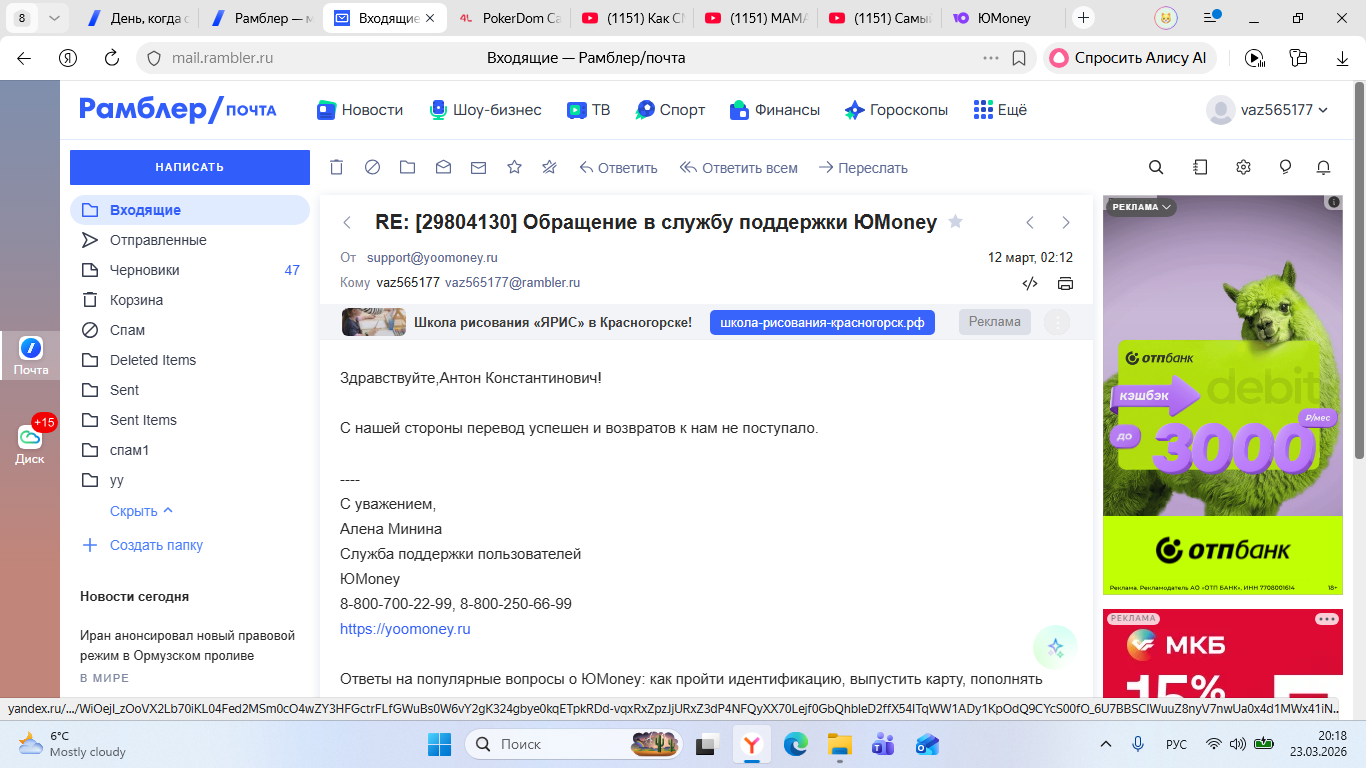
Task: Toggle the star next to email subject
Action: tap(955, 222)
